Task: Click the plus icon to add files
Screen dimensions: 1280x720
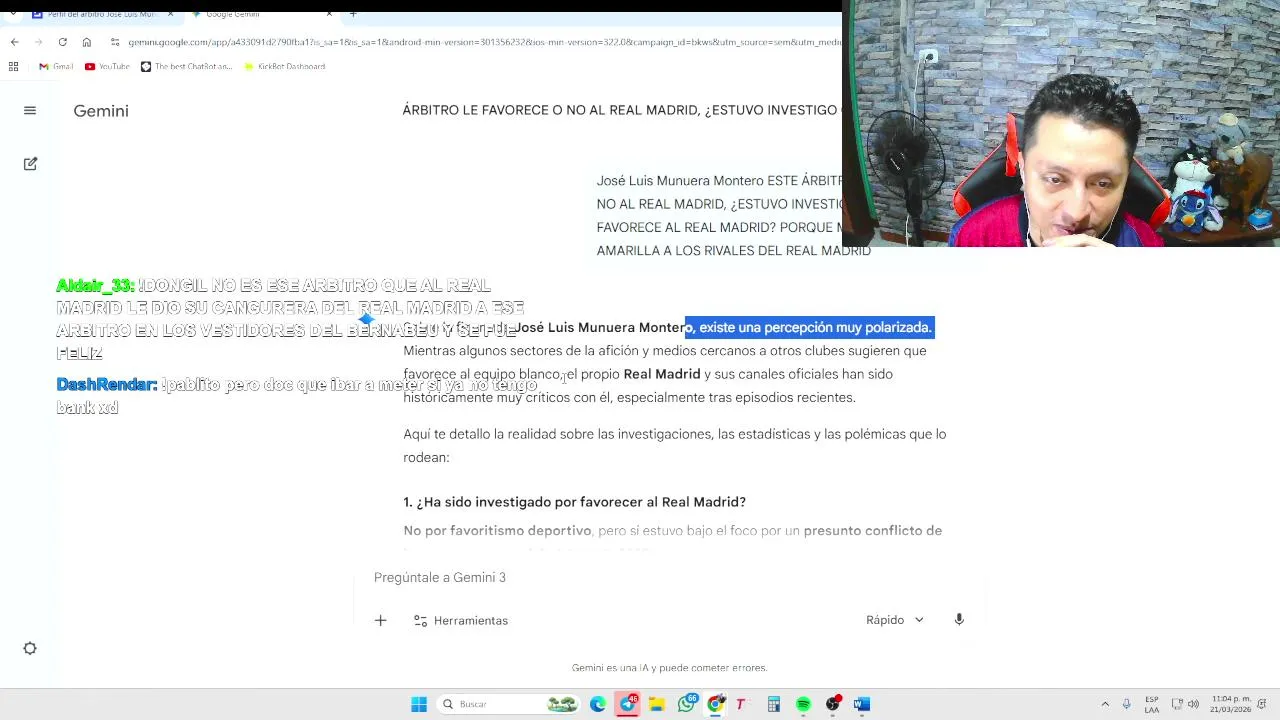Action: [x=380, y=621]
